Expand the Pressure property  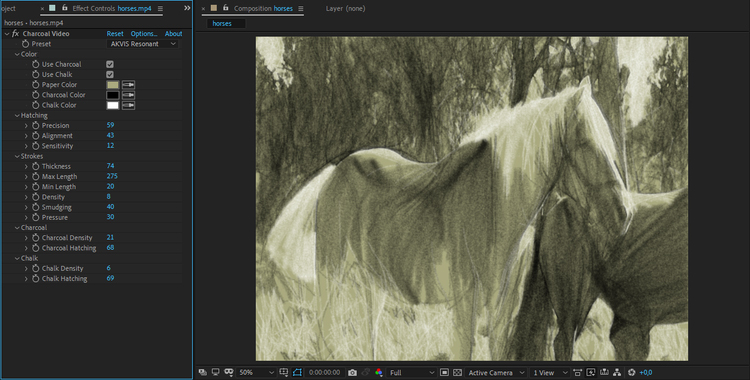tap(26, 217)
